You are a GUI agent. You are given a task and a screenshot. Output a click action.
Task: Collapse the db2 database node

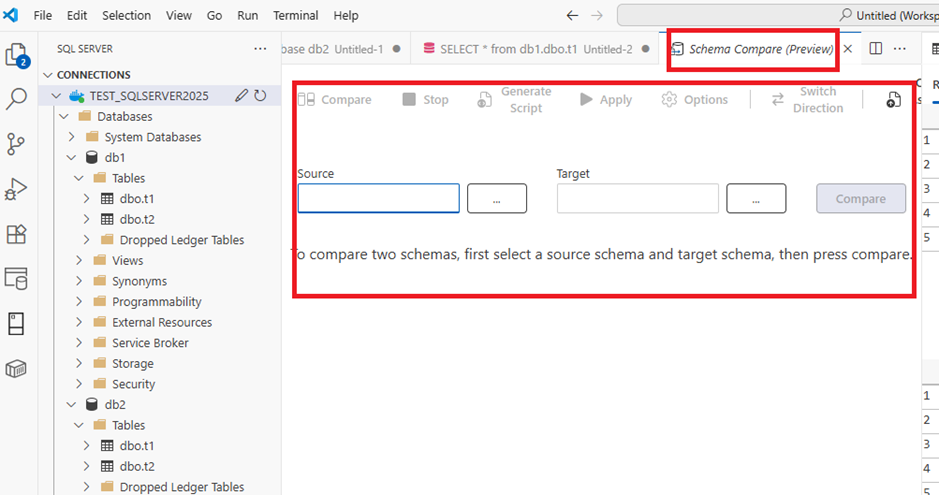71,405
